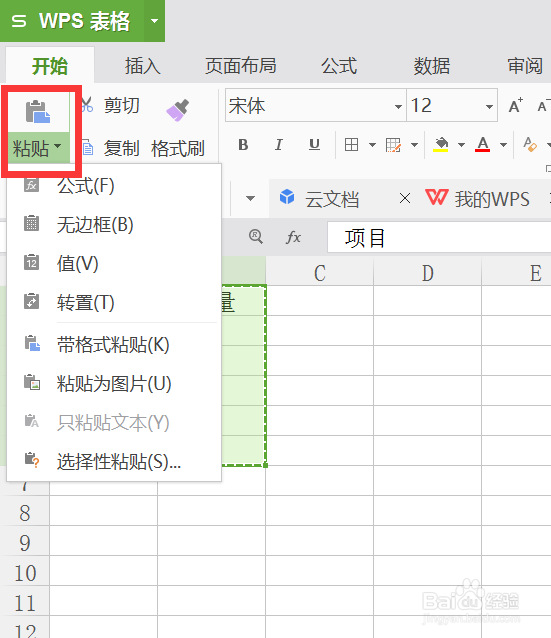Select 粘贴为图片(U) menu item
The height and width of the screenshot is (638, 551).
(x=114, y=384)
